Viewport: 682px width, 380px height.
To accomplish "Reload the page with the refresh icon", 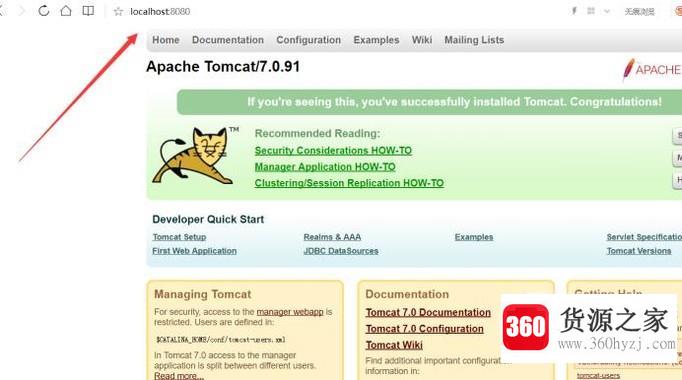I will pyautogui.click(x=43, y=11).
